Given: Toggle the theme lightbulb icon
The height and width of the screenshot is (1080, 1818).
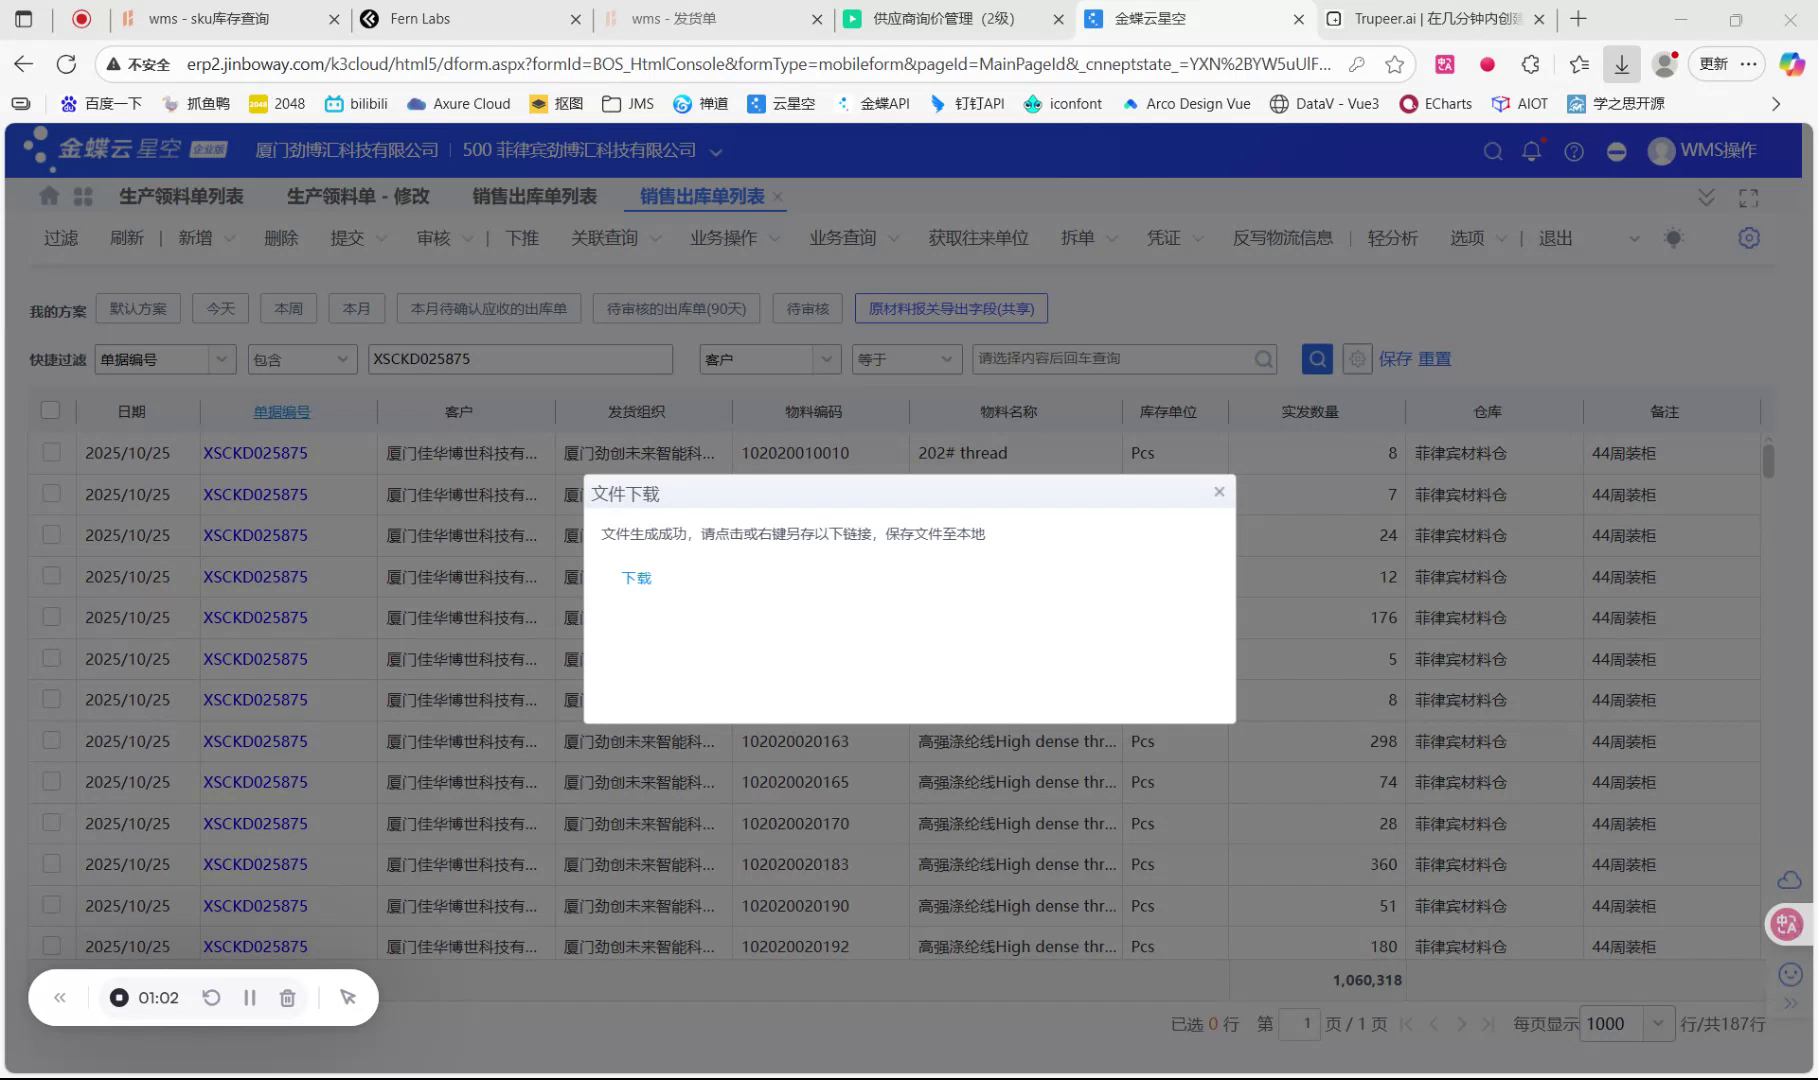Looking at the screenshot, I should pos(1674,238).
